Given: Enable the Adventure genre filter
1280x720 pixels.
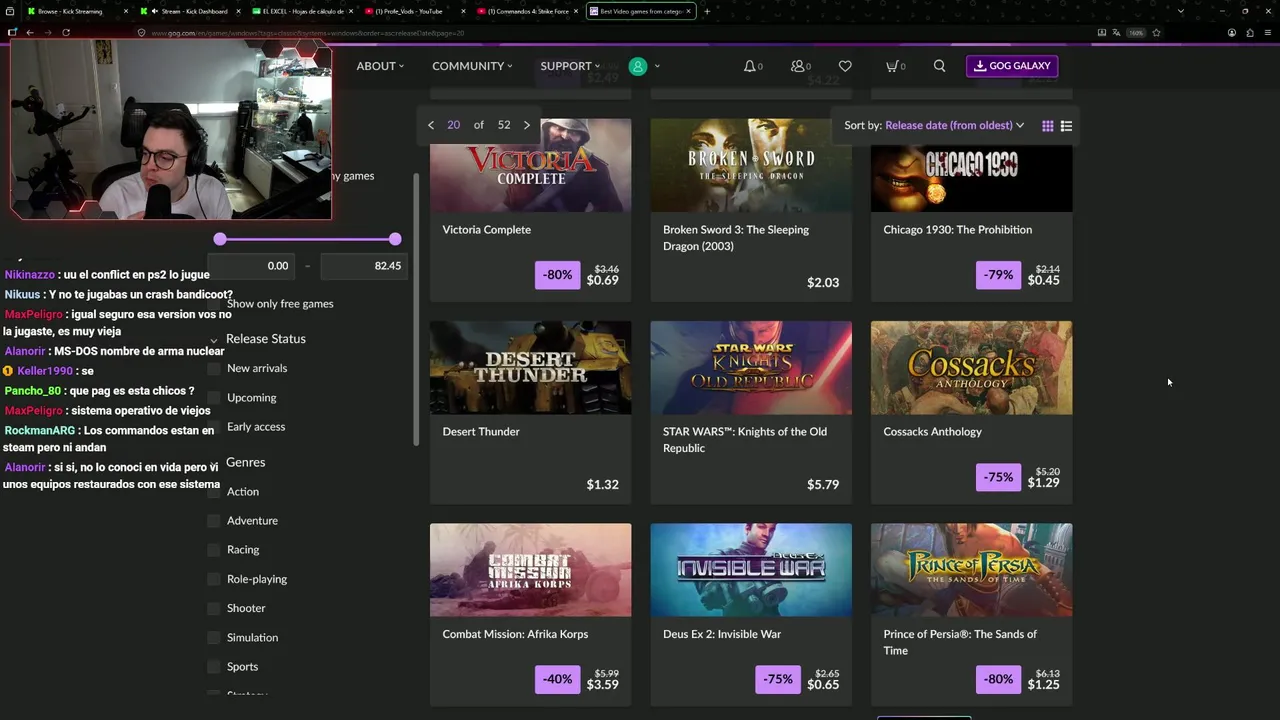Looking at the screenshot, I should pyautogui.click(x=213, y=521).
